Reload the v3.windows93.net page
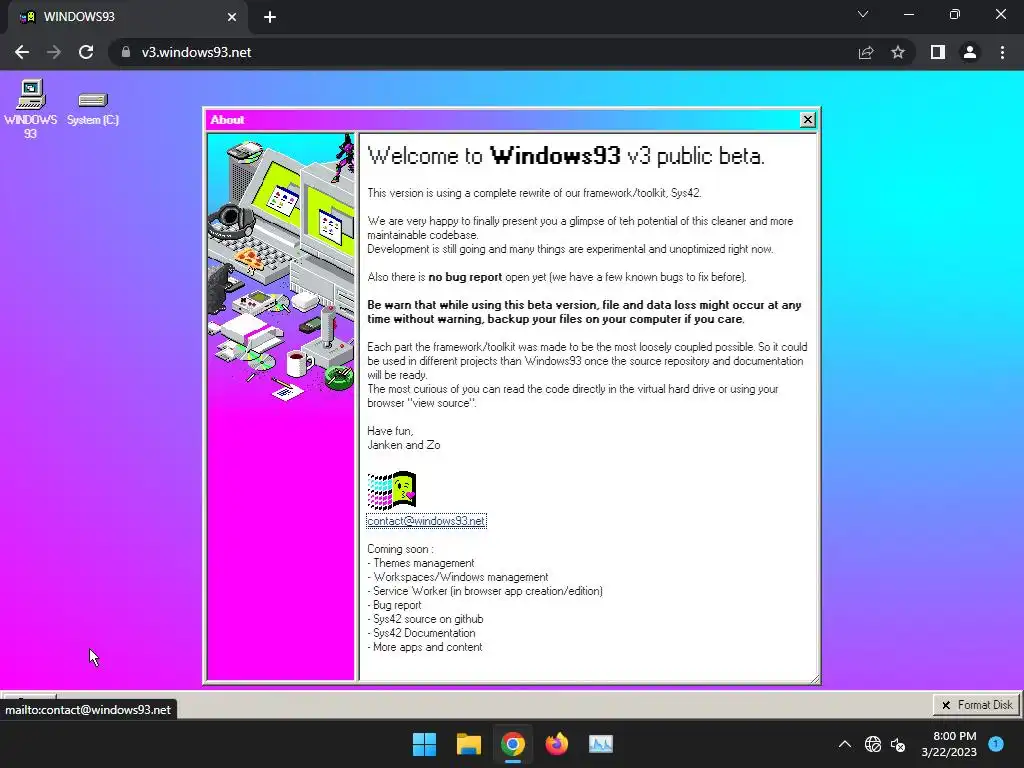Viewport: 1024px width, 768px height. pyautogui.click(x=86, y=52)
